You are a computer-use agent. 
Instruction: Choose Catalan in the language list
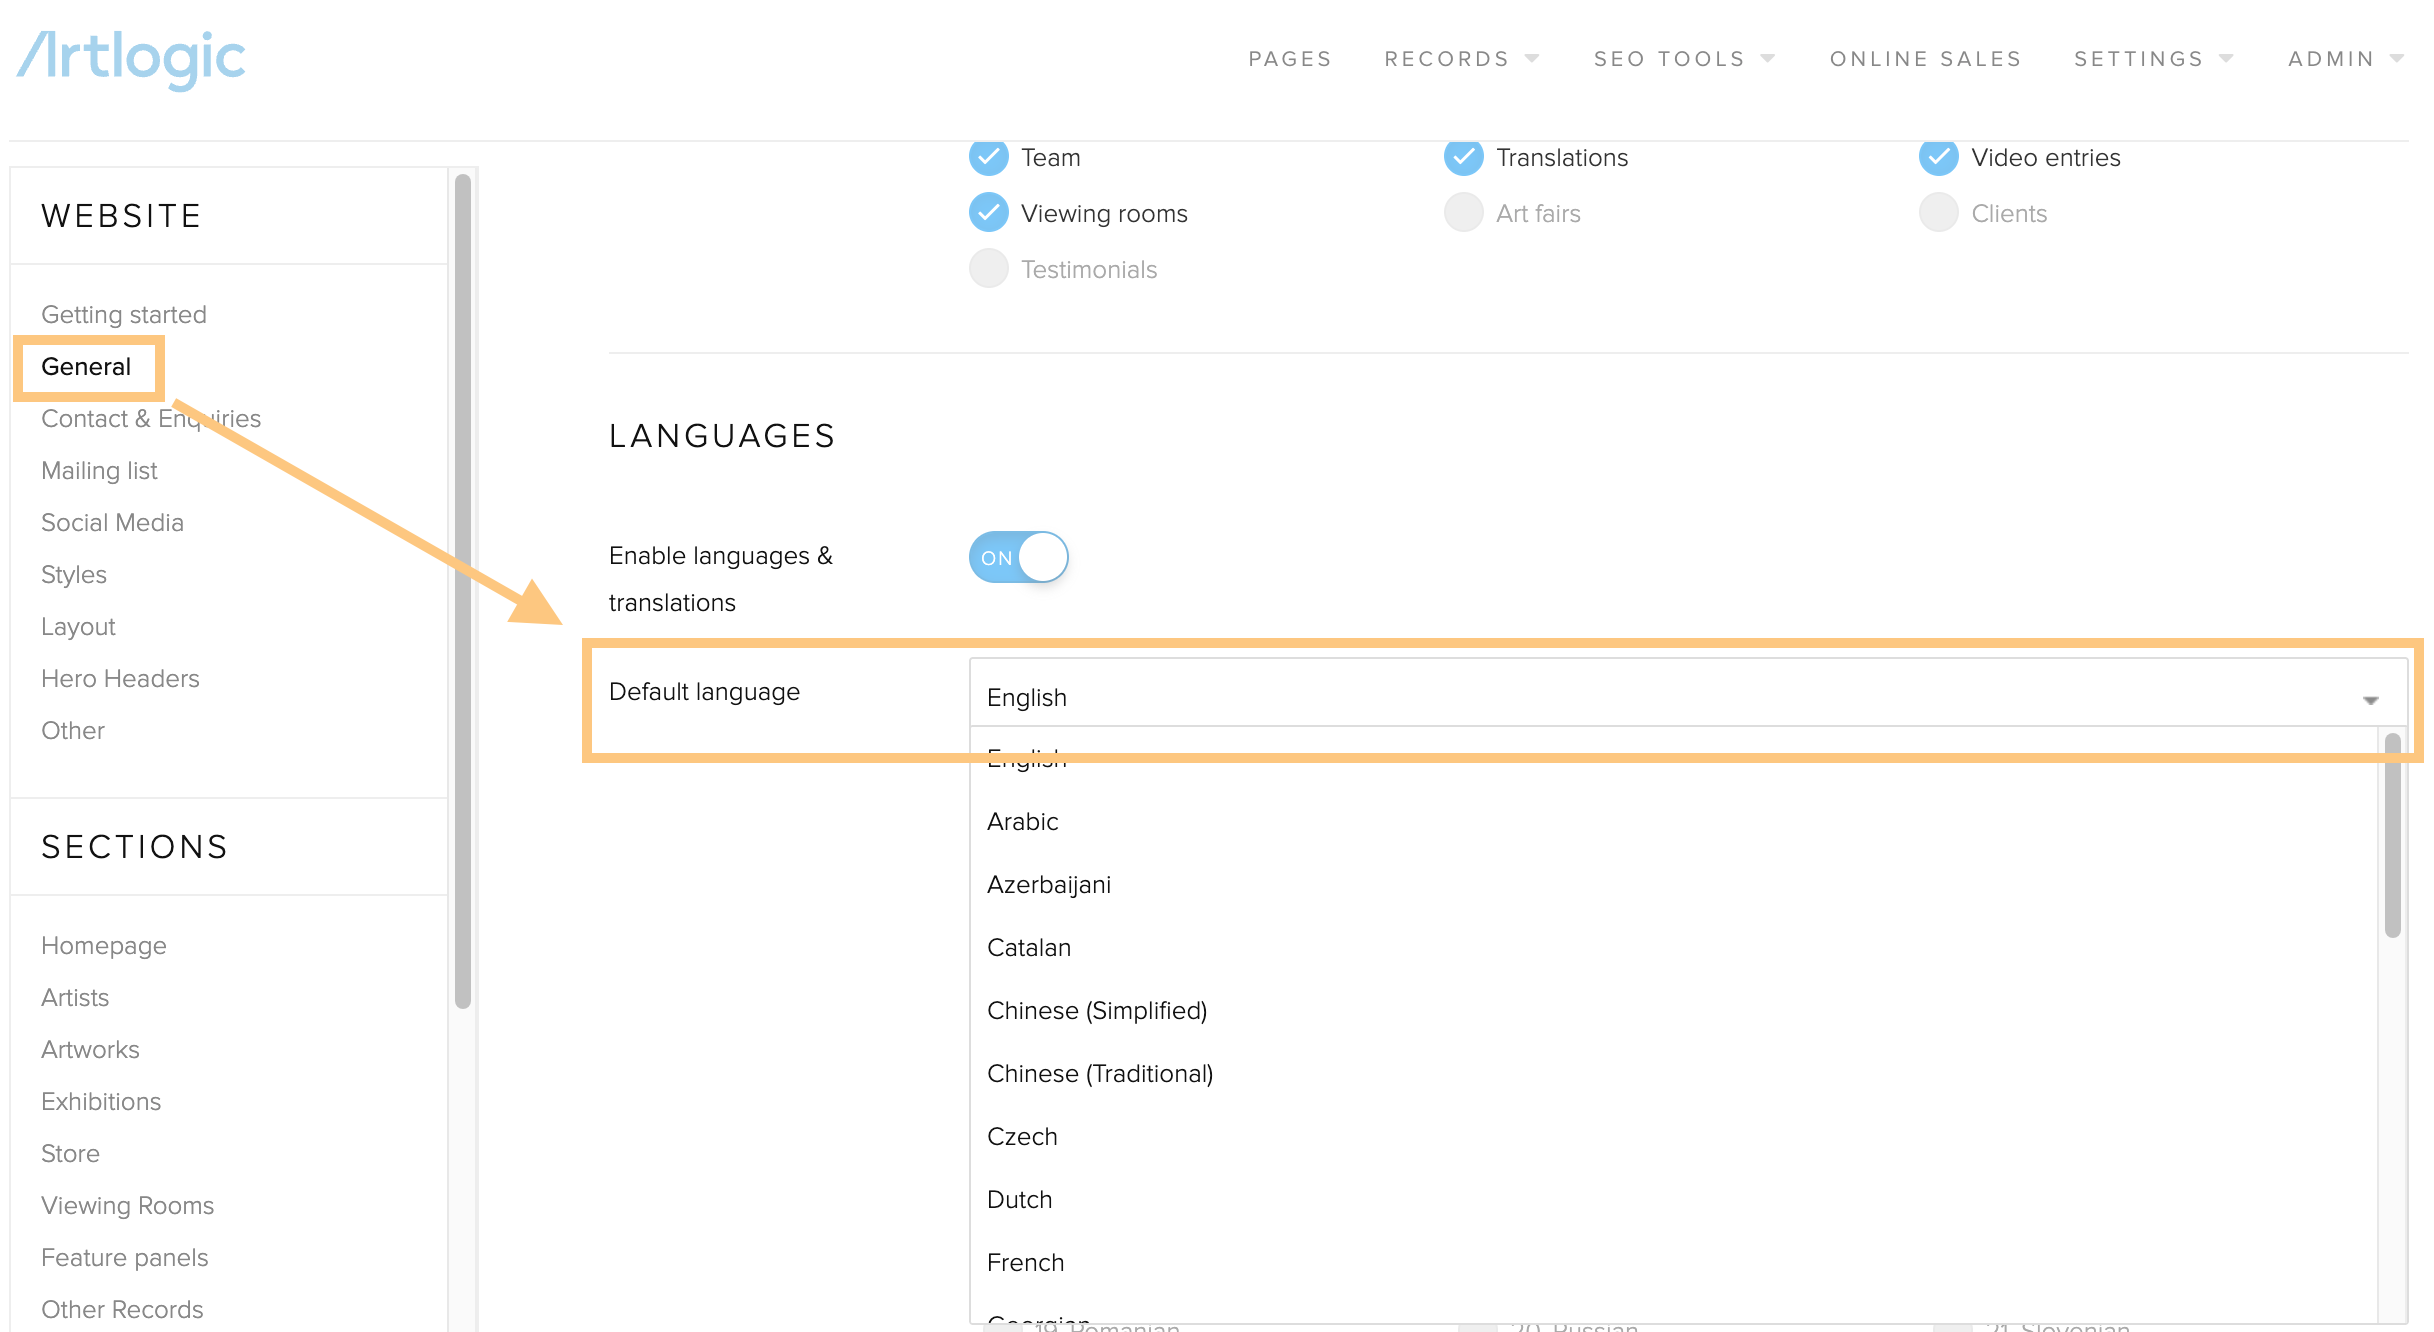pos(1028,947)
